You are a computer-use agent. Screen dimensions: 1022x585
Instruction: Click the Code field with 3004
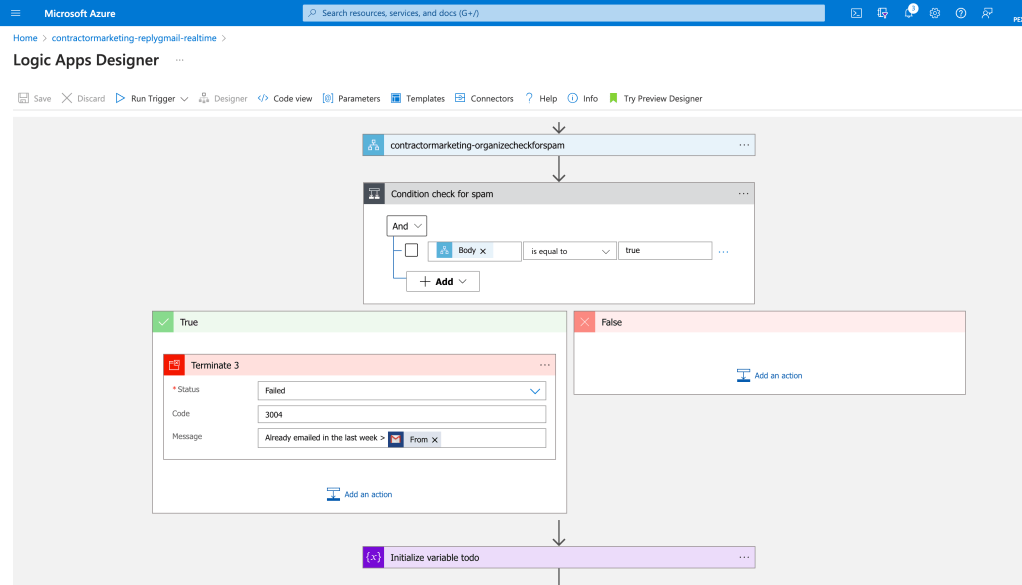click(402, 414)
